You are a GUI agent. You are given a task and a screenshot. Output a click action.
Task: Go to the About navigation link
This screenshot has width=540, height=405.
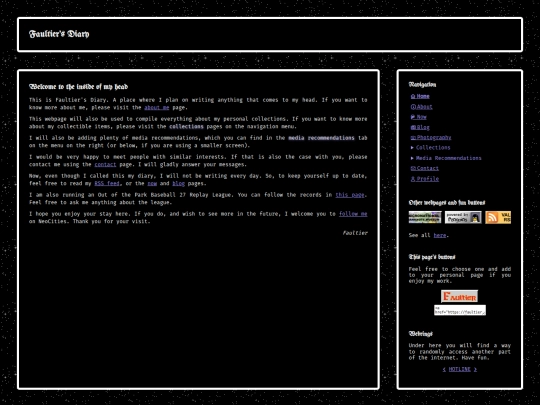pyautogui.click(x=422, y=107)
